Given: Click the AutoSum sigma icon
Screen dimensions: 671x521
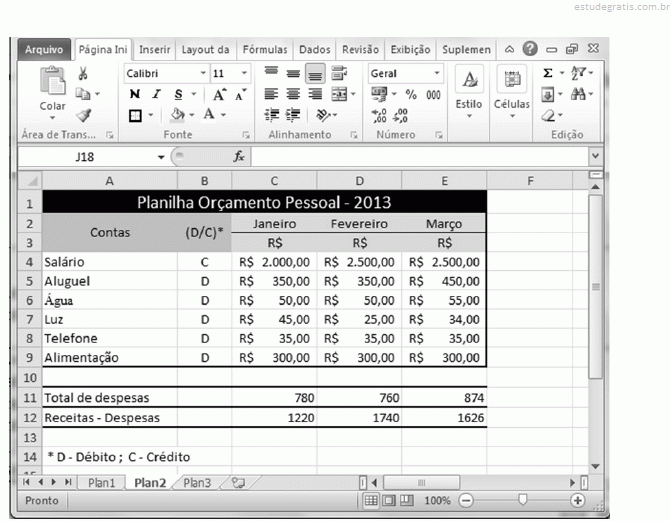Looking at the screenshot, I should point(548,74).
